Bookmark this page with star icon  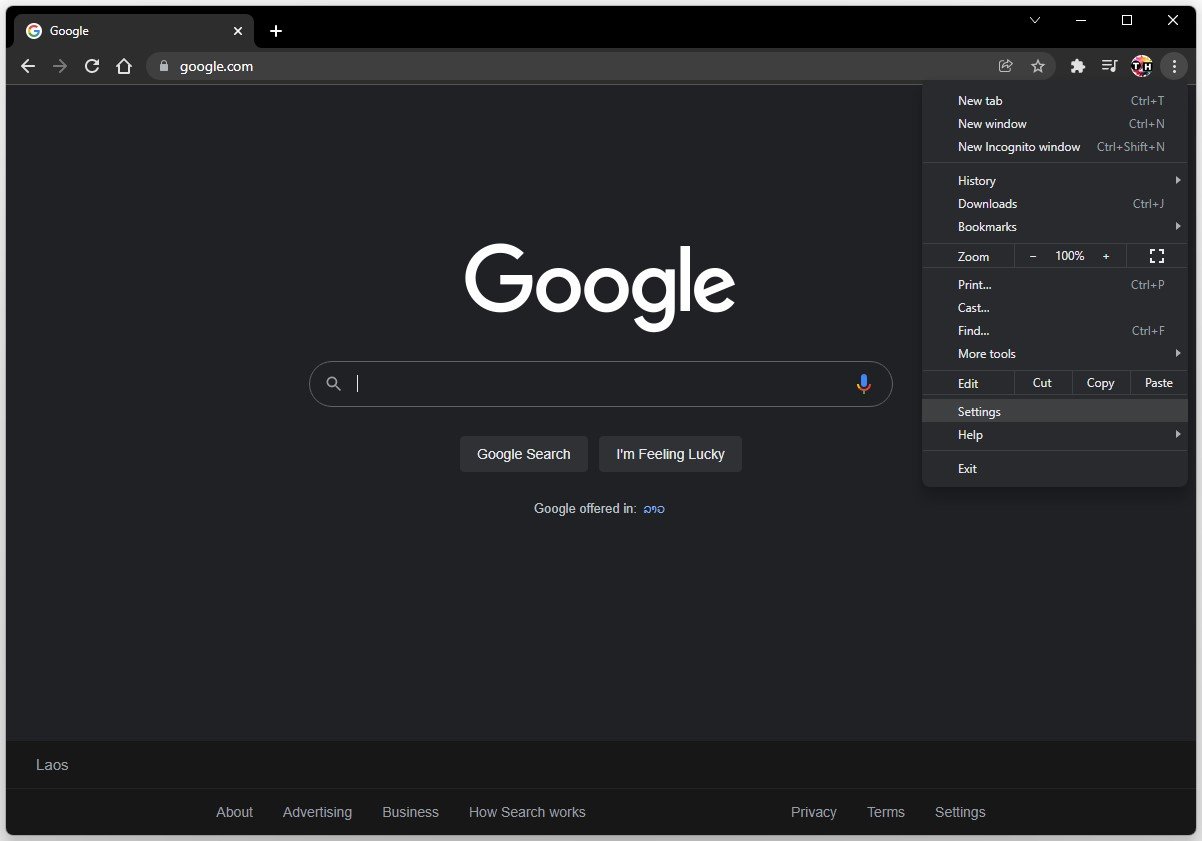click(1038, 66)
